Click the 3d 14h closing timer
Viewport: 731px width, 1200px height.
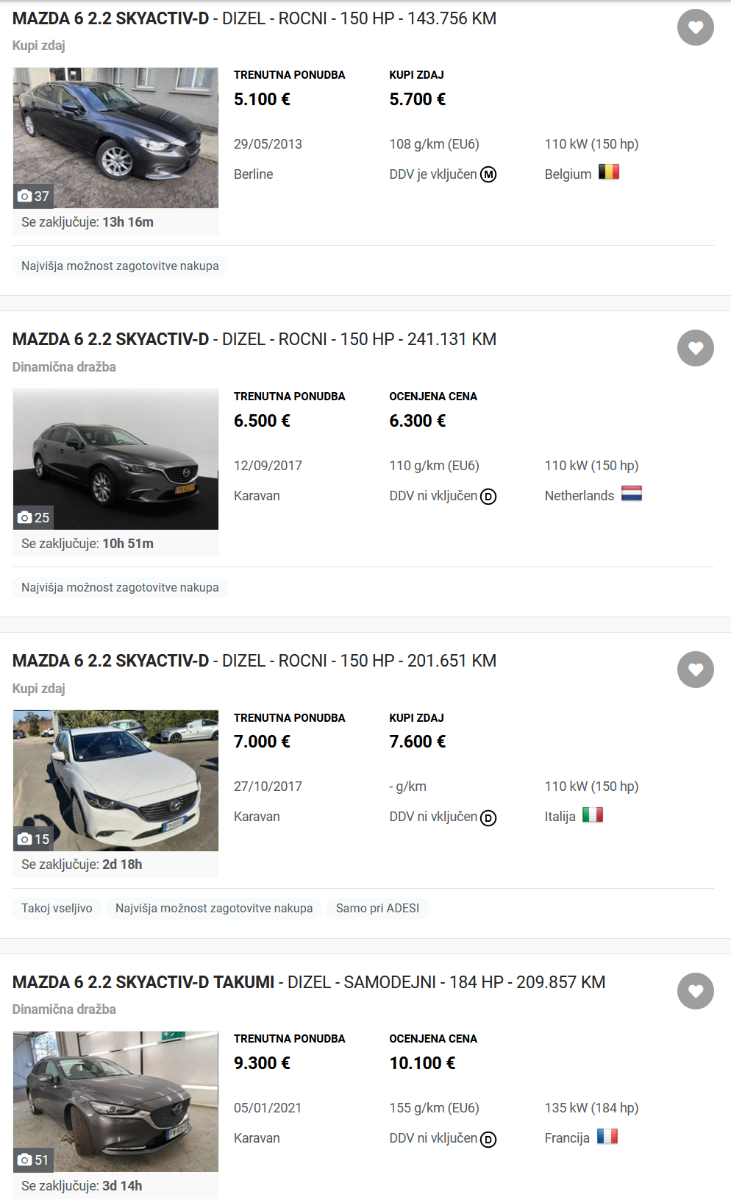pos(122,1186)
